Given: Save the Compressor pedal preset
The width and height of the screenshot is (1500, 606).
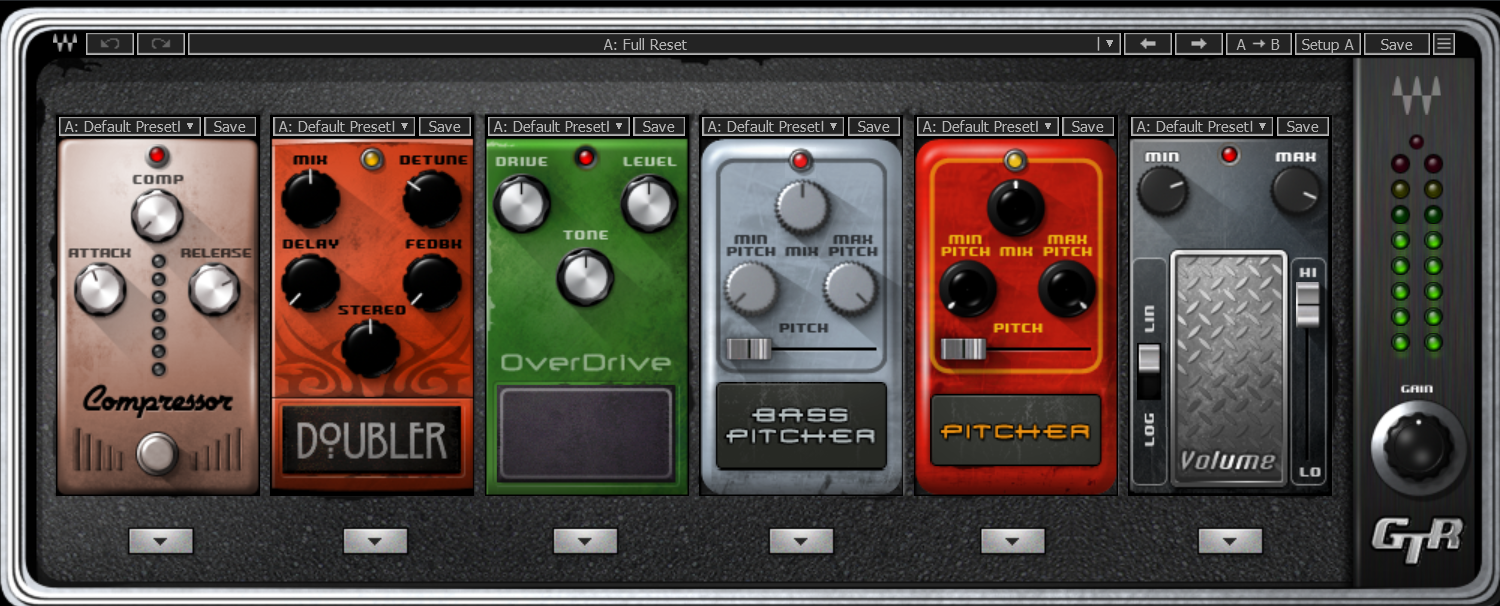Looking at the screenshot, I should coord(230,126).
